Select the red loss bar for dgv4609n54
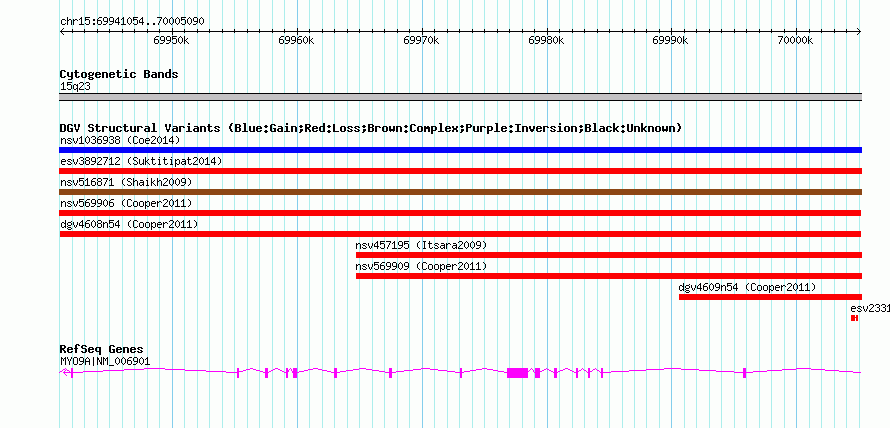Screen dimensions: 890x428 (x=770, y=297)
